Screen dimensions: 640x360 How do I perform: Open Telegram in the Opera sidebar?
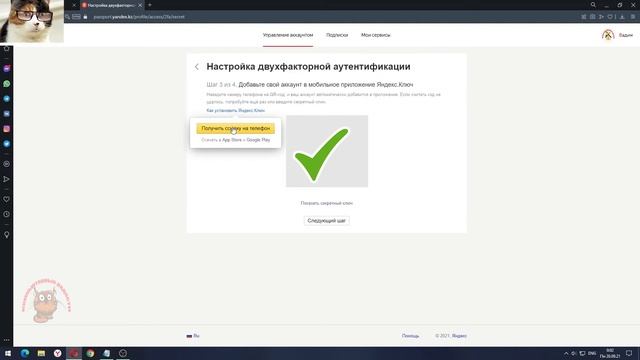point(7,99)
